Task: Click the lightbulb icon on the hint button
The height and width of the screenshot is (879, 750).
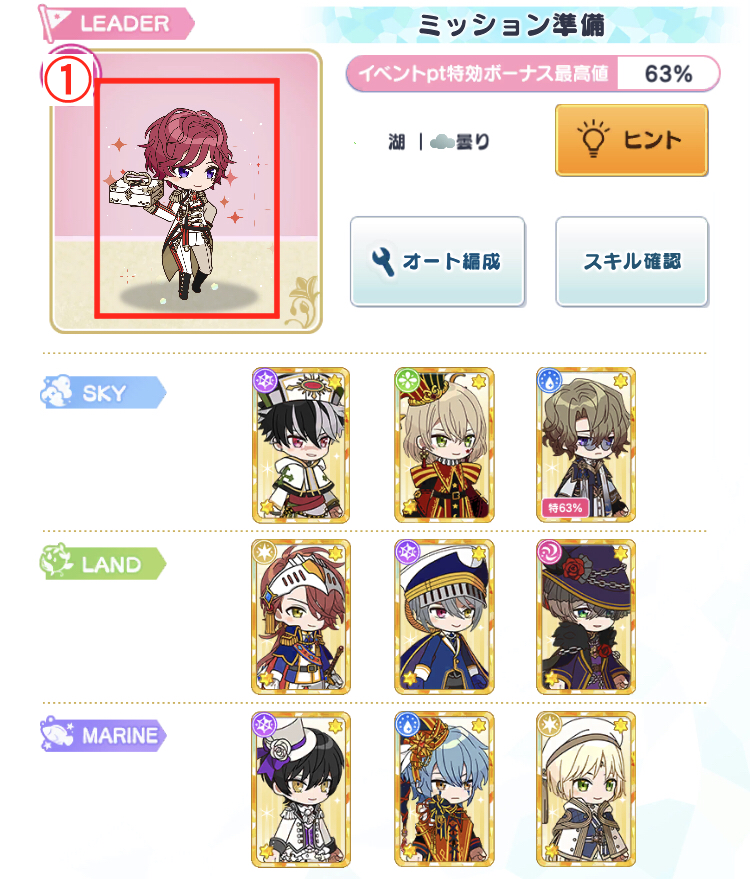Action: click(x=593, y=138)
